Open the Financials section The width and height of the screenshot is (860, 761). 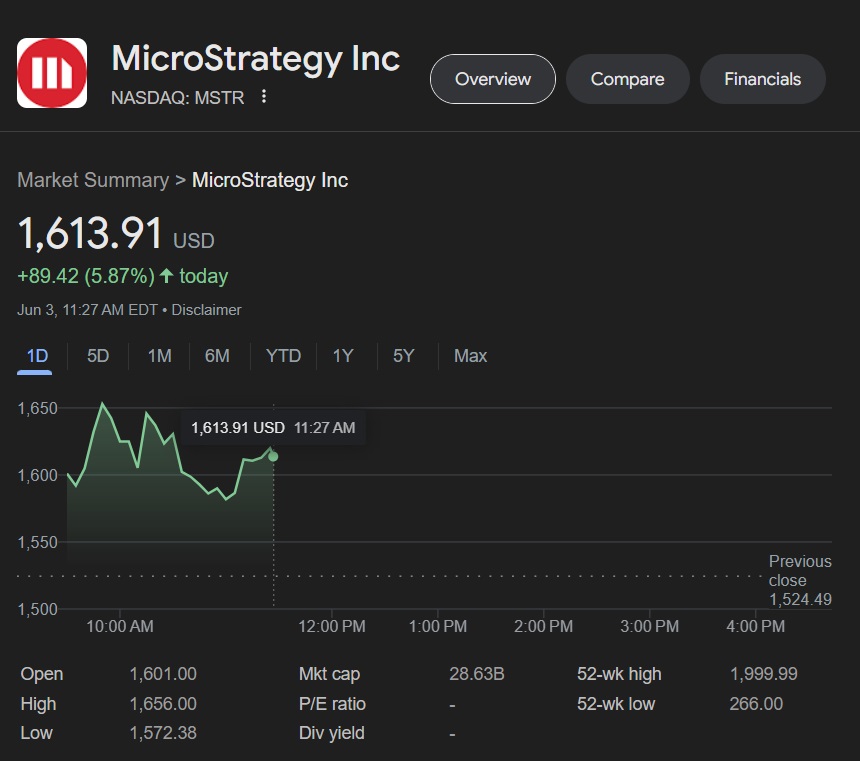[762, 79]
